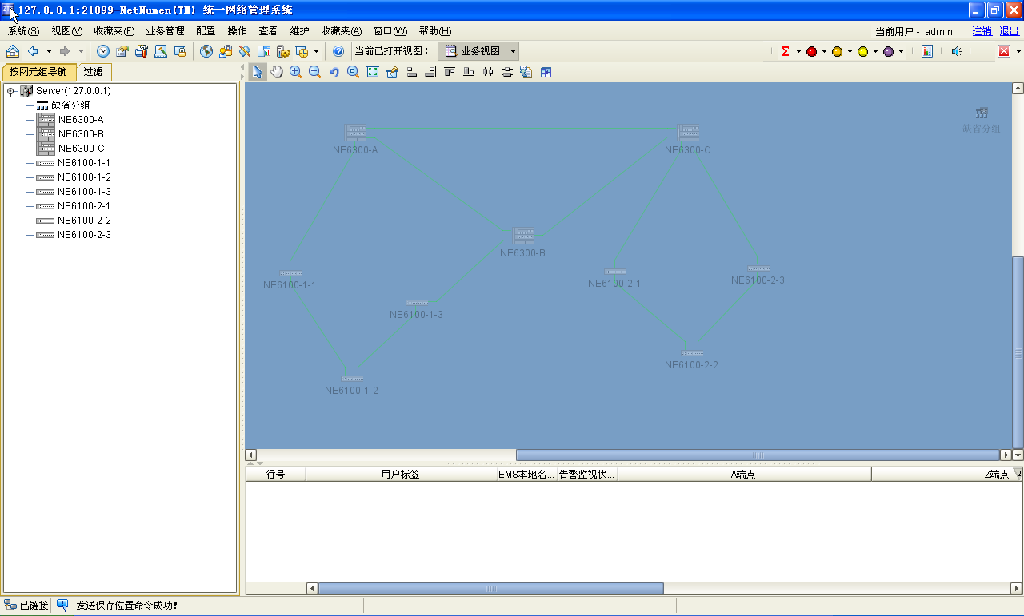The image size is (1024, 616).
Task: Click the yellow minor alarm indicator
Action: tap(863, 52)
